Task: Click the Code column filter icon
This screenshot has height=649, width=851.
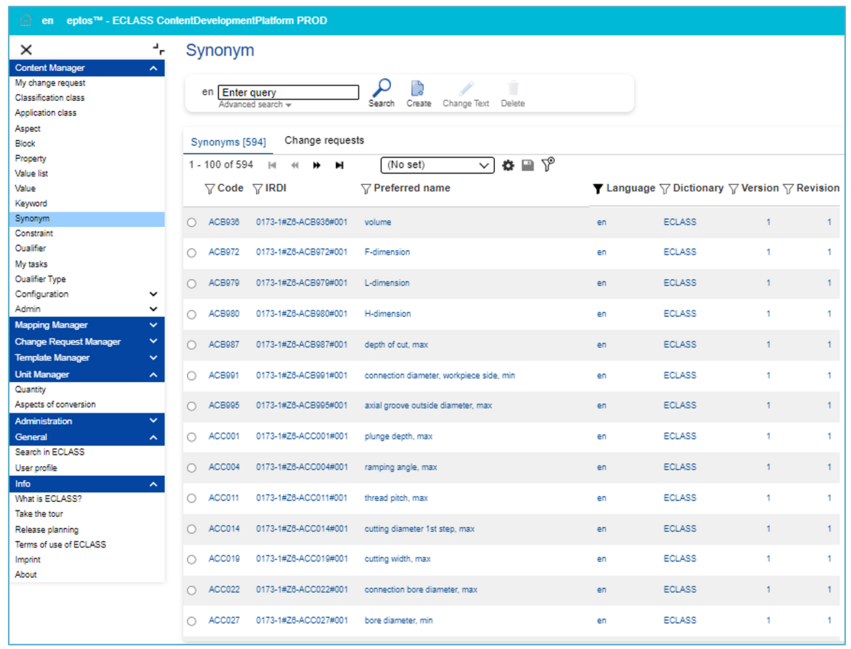Action: tap(209, 189)
